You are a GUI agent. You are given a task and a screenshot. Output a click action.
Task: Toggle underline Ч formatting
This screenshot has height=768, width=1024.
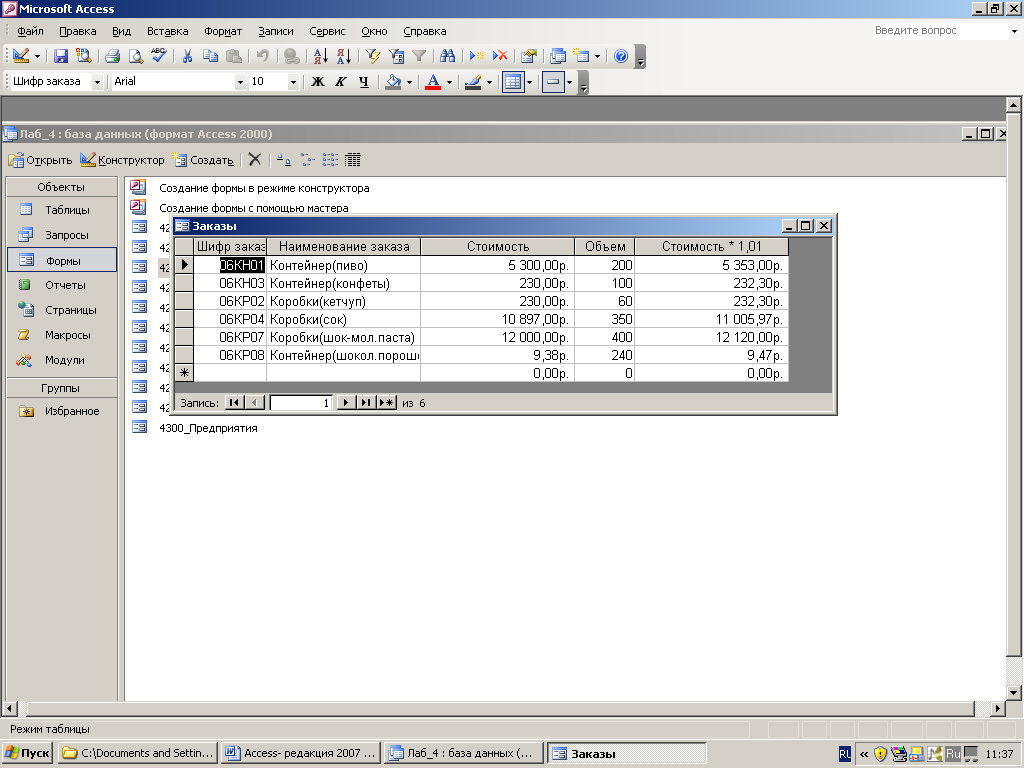click(364, 82)
